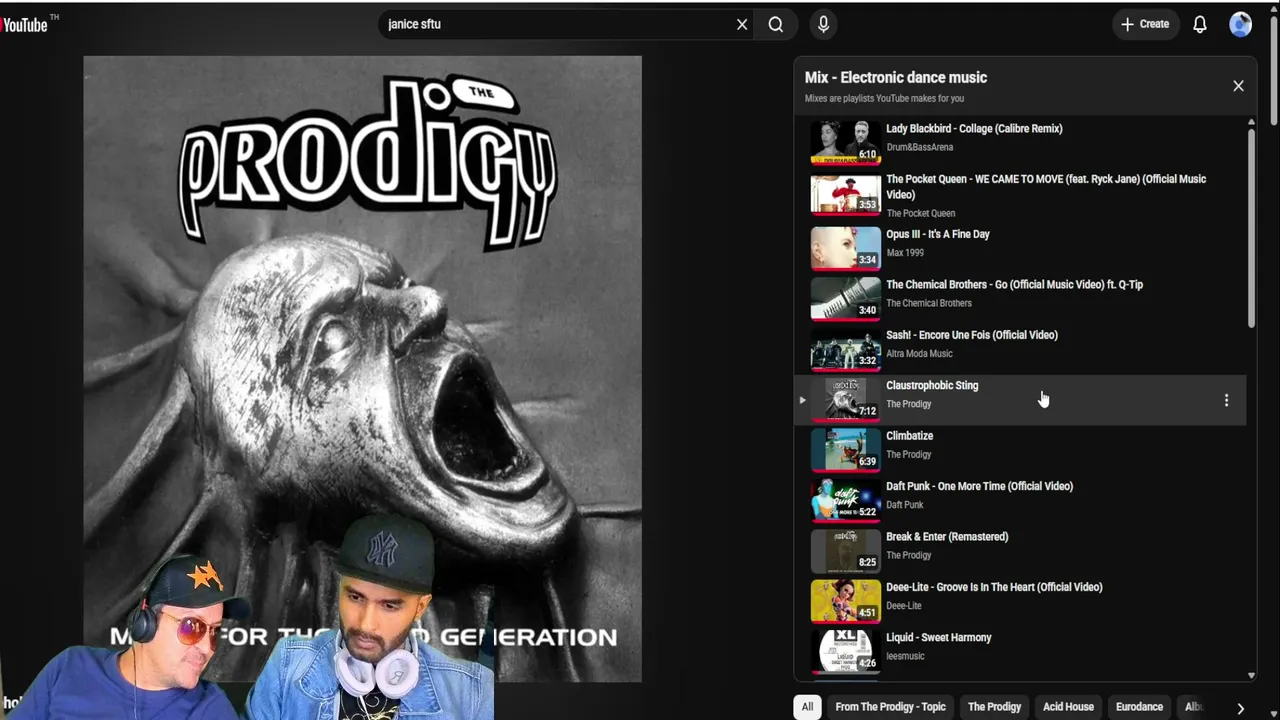Play Daft Punk - One More Time
Viewport: 1280px width, 720px height.
pos(979,486)
